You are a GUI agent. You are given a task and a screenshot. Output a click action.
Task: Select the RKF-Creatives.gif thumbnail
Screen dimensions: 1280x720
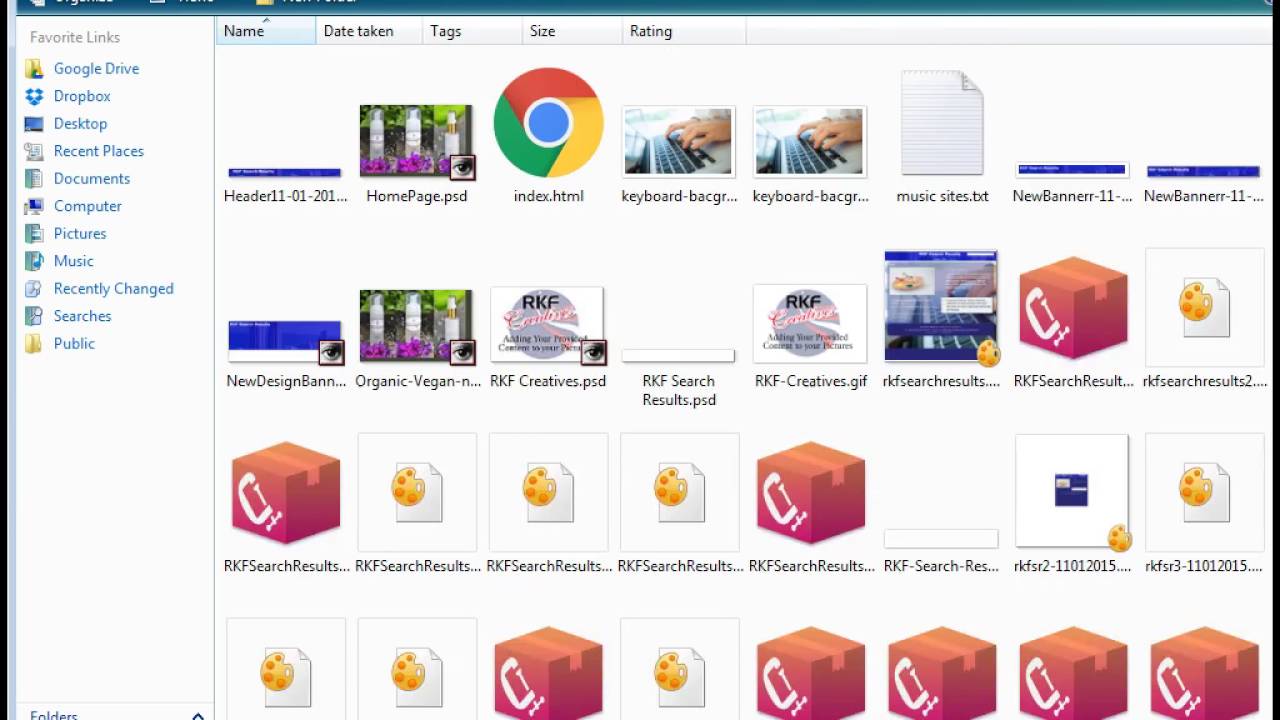(810, 323)
